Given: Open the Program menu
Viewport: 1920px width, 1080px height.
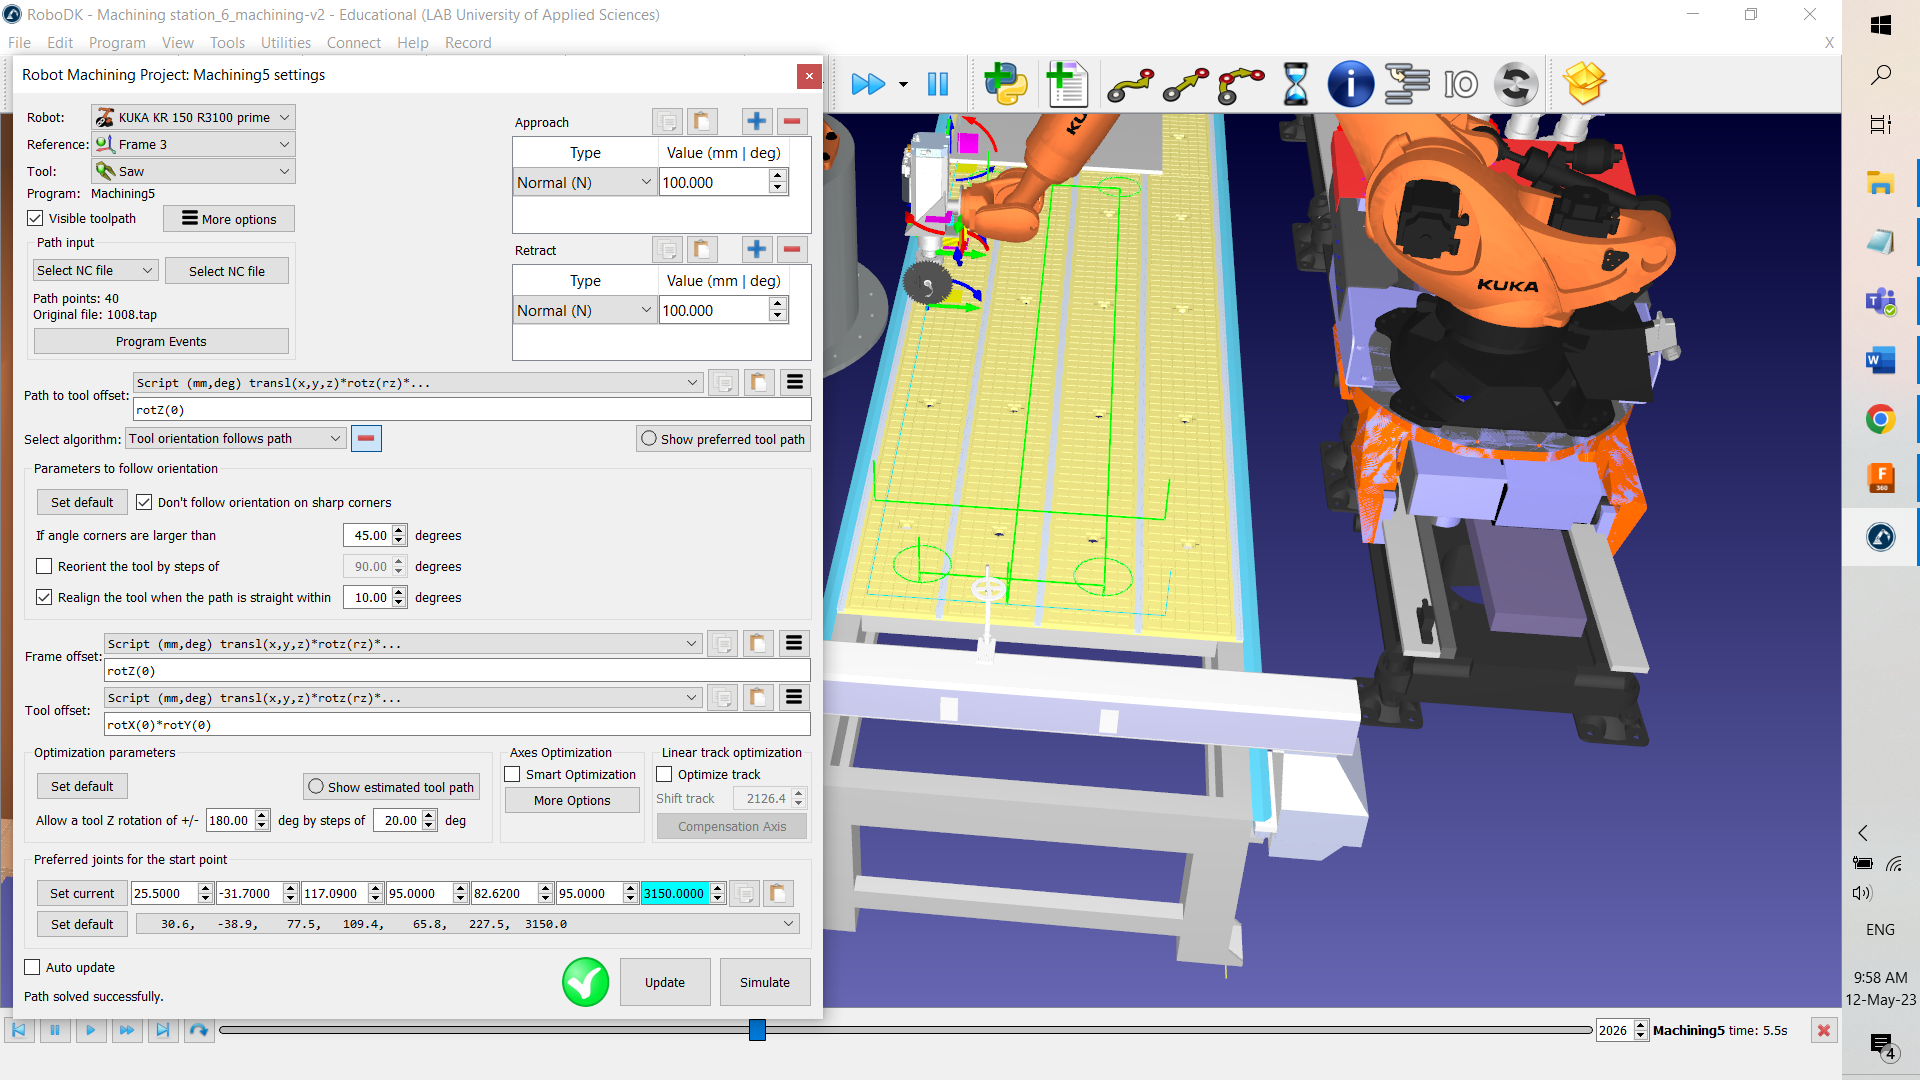Looking at the screenshot, I should pos(117,43).
